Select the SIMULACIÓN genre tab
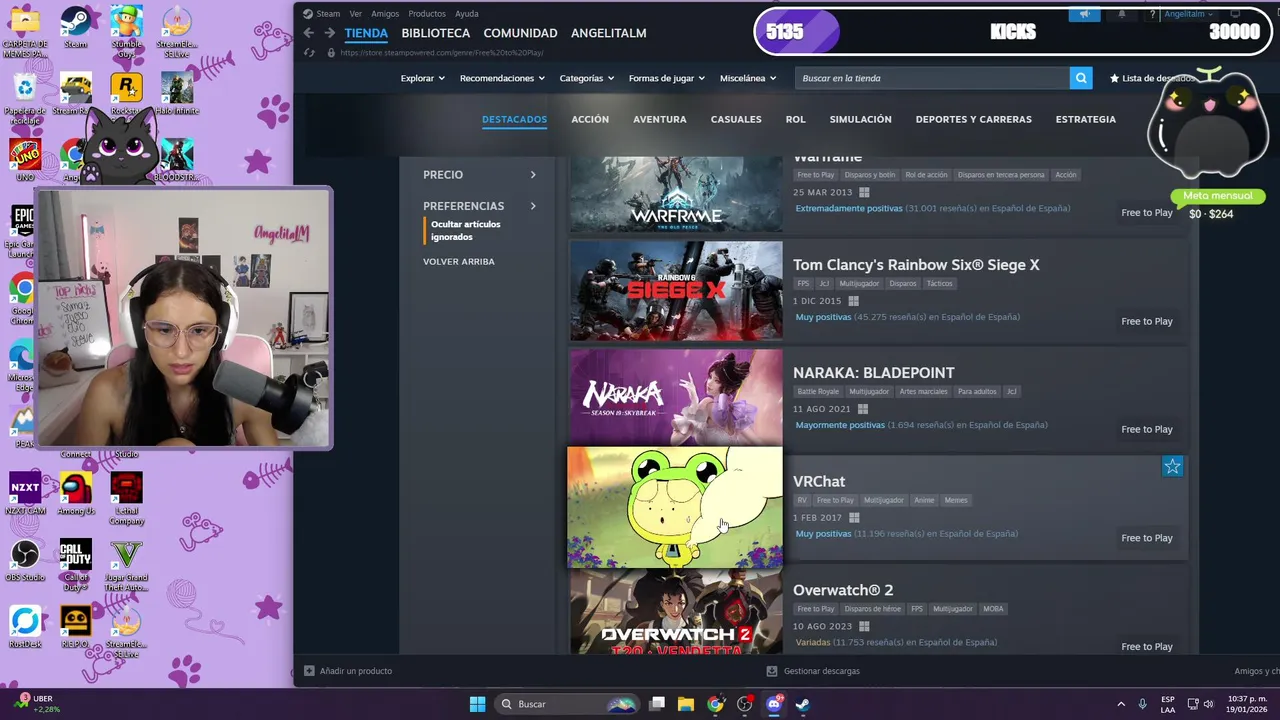This screenshot has height=720, width=1280. [x=860, y=119]
